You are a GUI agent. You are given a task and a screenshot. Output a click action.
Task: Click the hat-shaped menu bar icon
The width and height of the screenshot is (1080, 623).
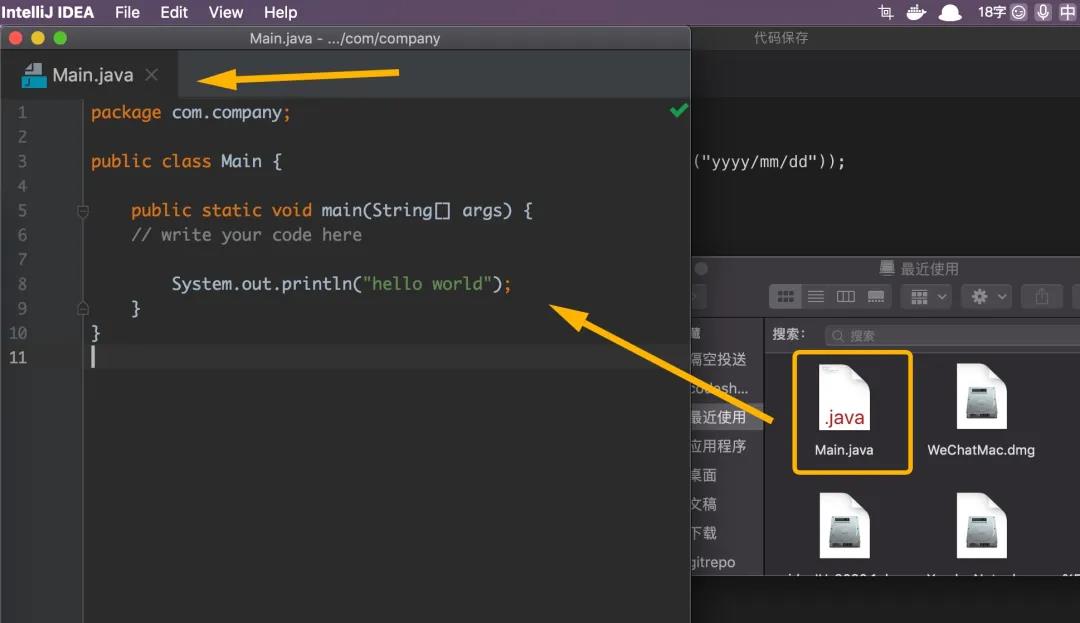951,12
